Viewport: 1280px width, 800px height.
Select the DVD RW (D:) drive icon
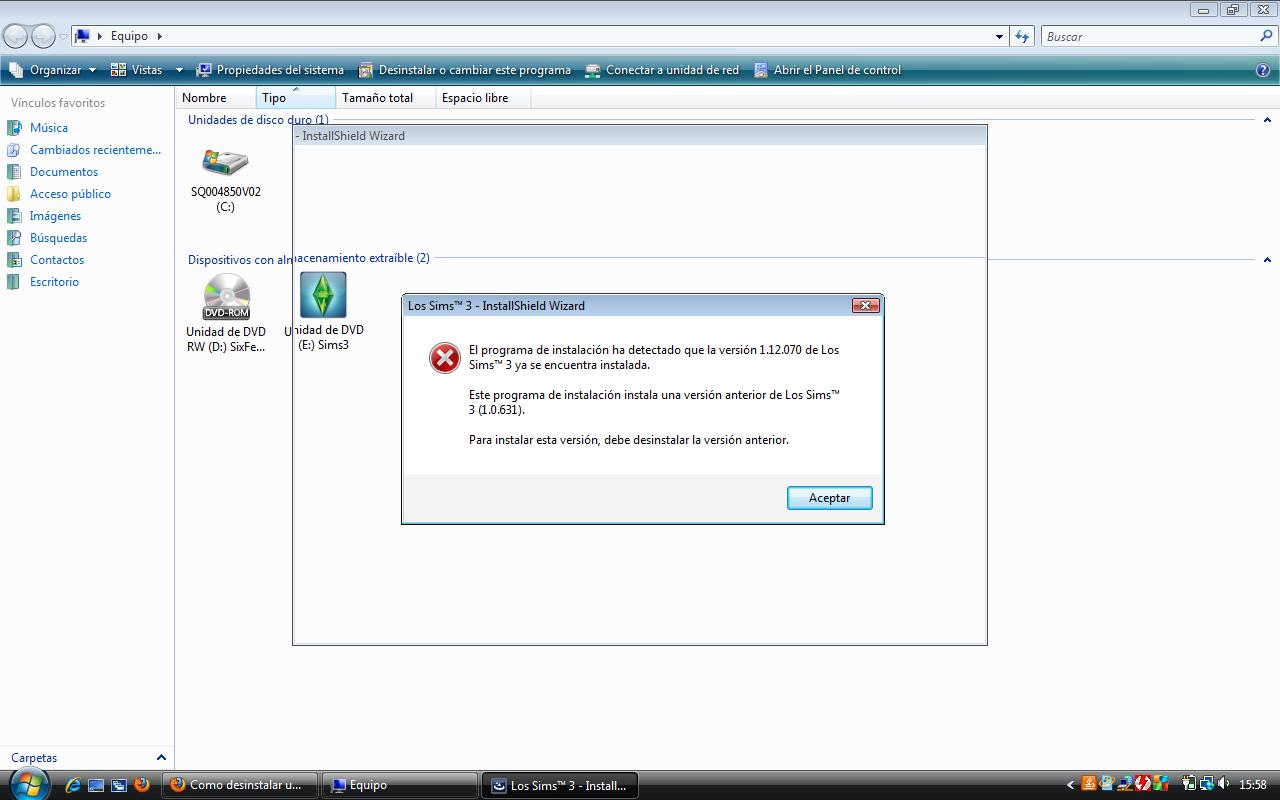[x=226, y=297]
